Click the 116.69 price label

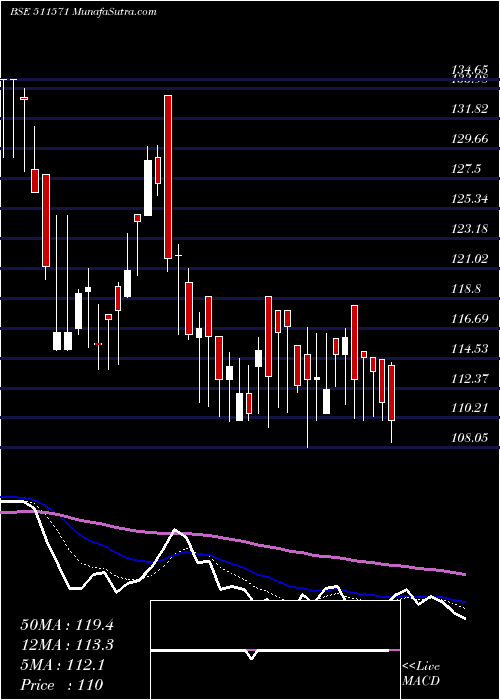point(469,319)
